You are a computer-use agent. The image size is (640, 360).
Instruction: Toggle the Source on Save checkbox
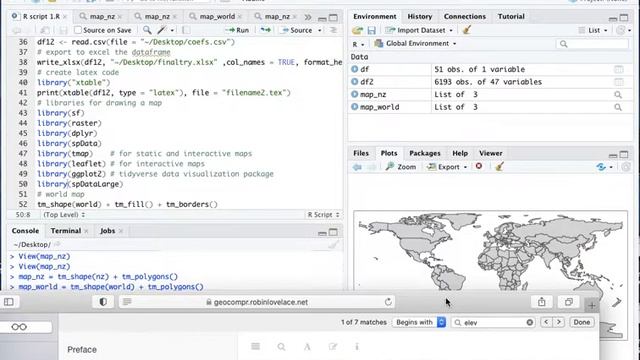[x=78, y=30]
